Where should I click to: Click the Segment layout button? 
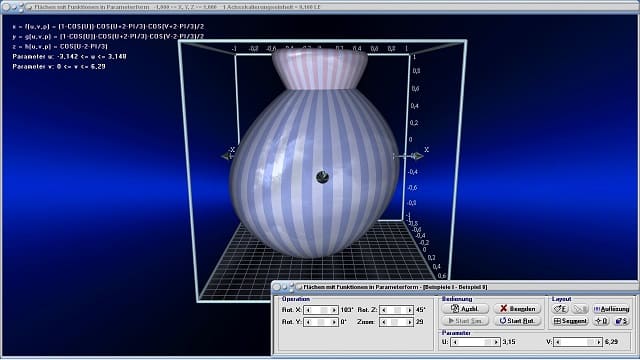tap(570, 321)
